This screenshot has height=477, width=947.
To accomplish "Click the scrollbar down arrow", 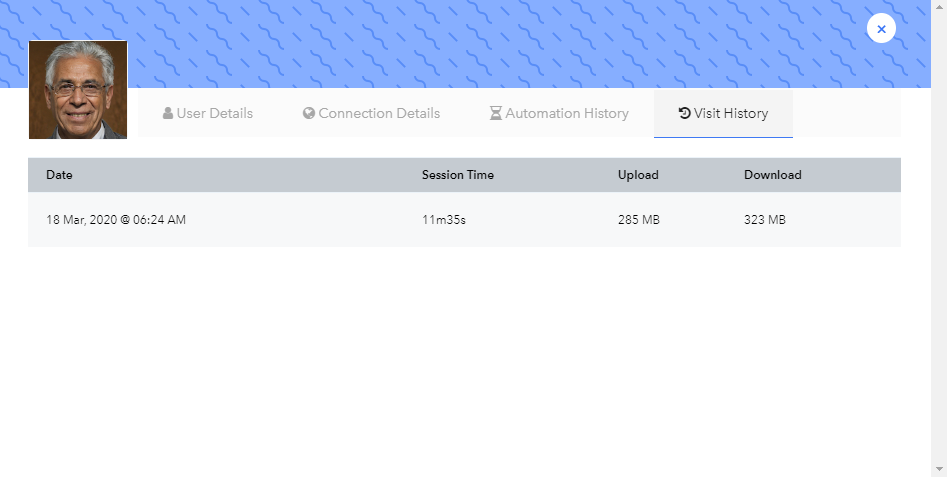I will coord(939,469).
